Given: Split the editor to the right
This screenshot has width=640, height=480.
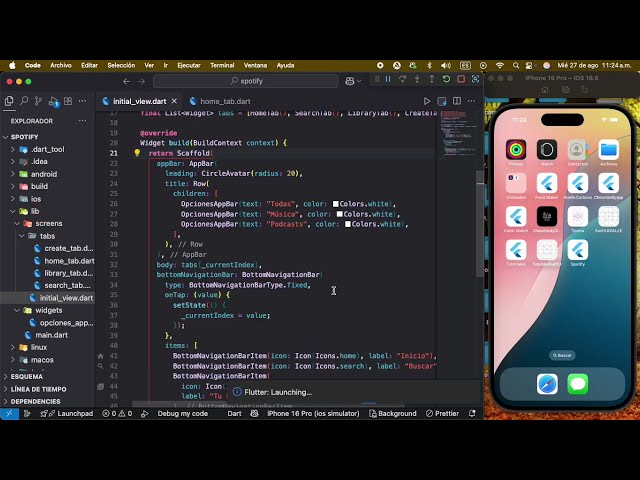Looking at the screenshot, I should 457,101.
